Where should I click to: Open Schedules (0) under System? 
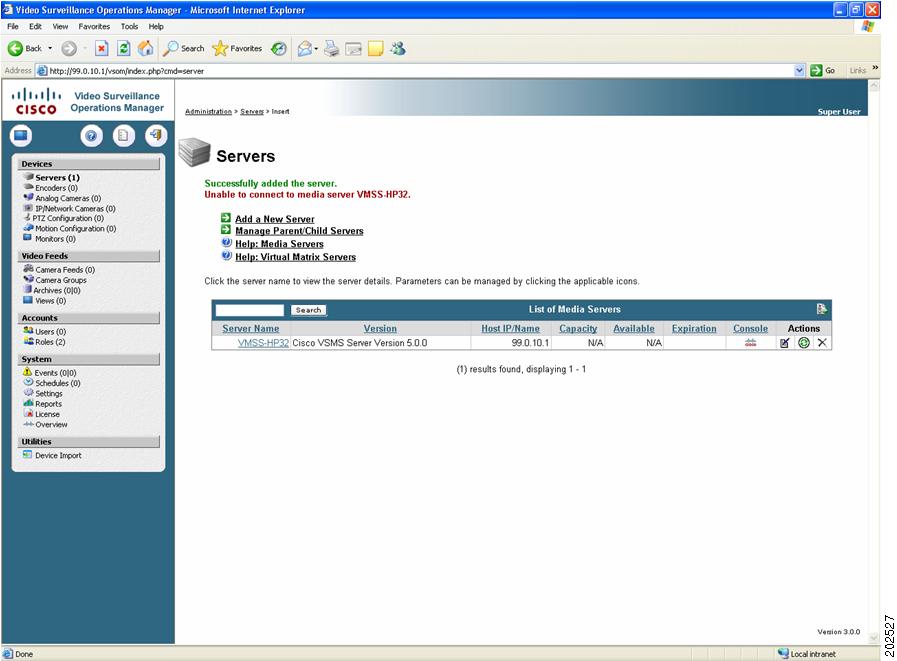click(x=58, y=383)
